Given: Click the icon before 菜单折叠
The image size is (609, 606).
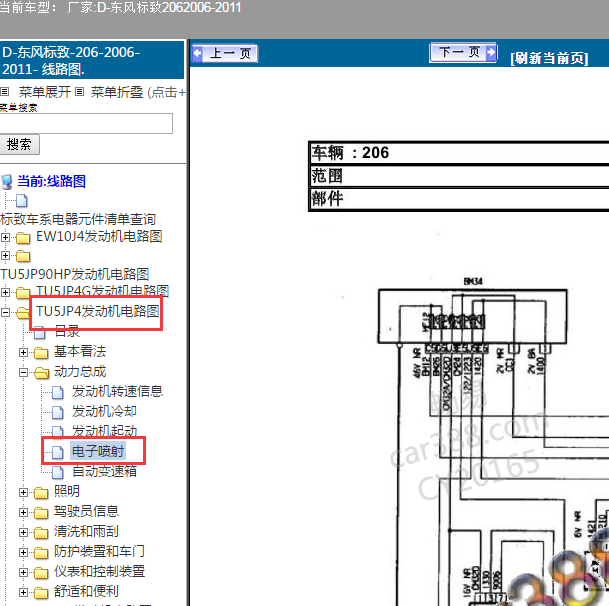Looking at the screenshot, I should 79,92.
